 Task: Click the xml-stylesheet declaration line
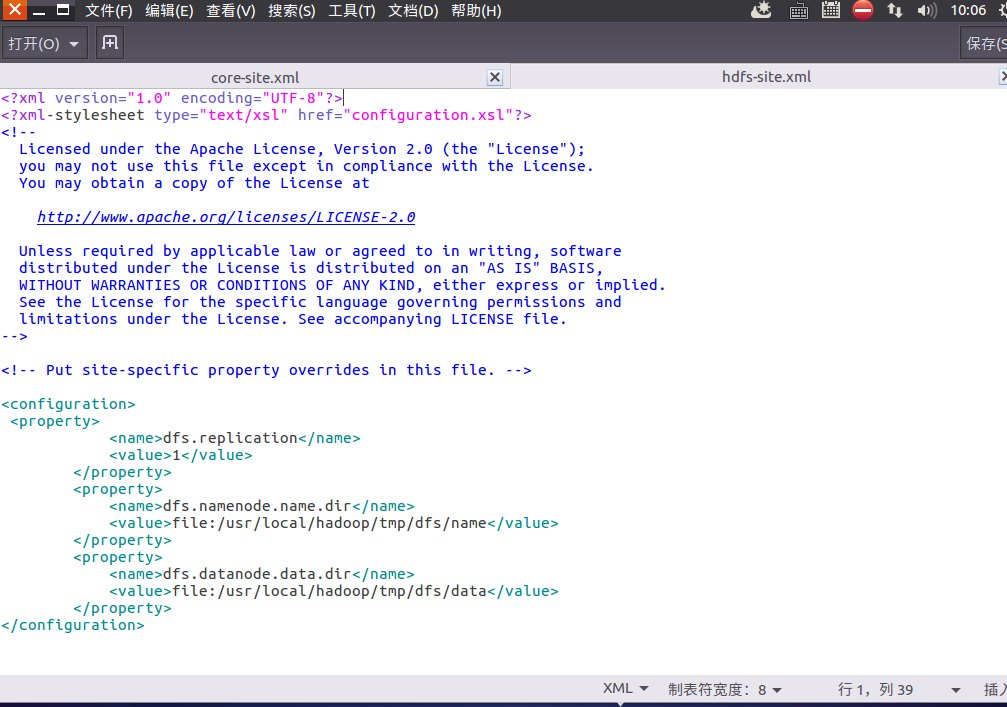(267, 116)
